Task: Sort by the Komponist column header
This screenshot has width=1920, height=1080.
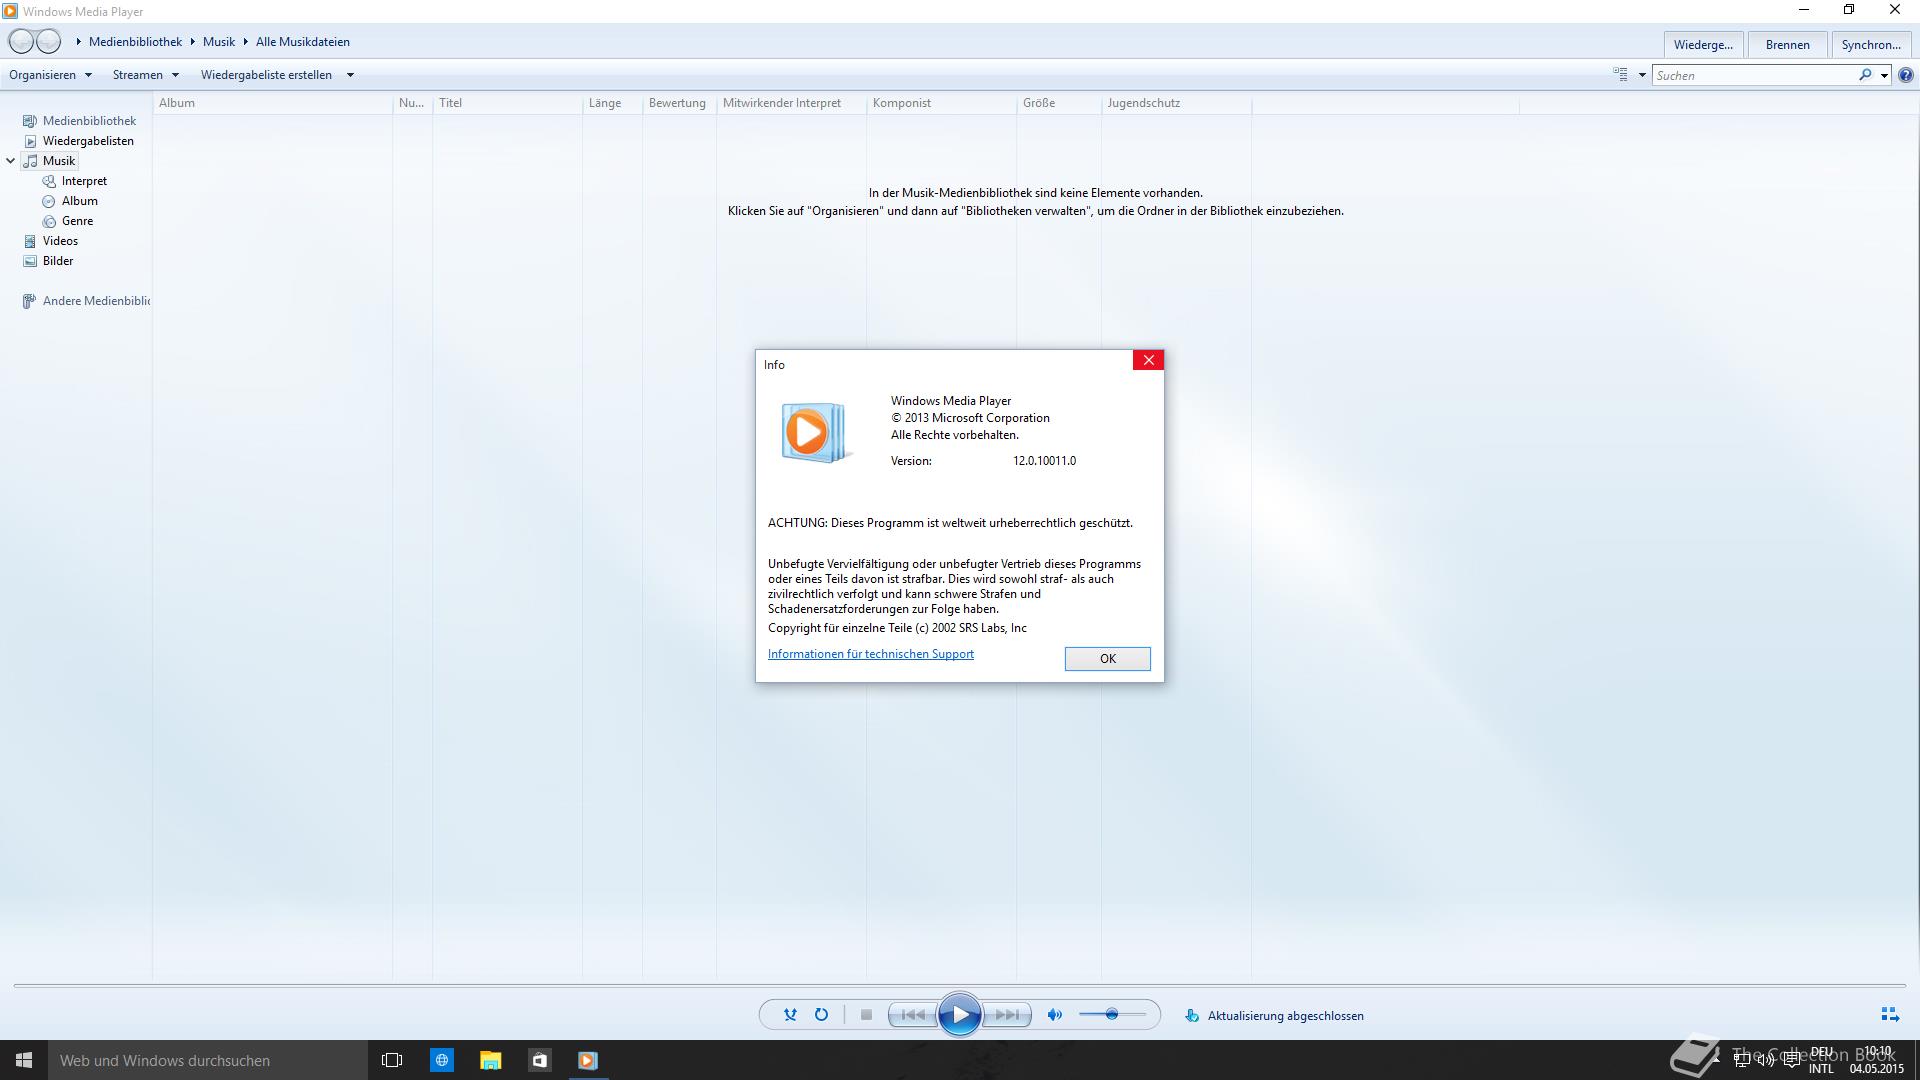Action: coord(942,103)
